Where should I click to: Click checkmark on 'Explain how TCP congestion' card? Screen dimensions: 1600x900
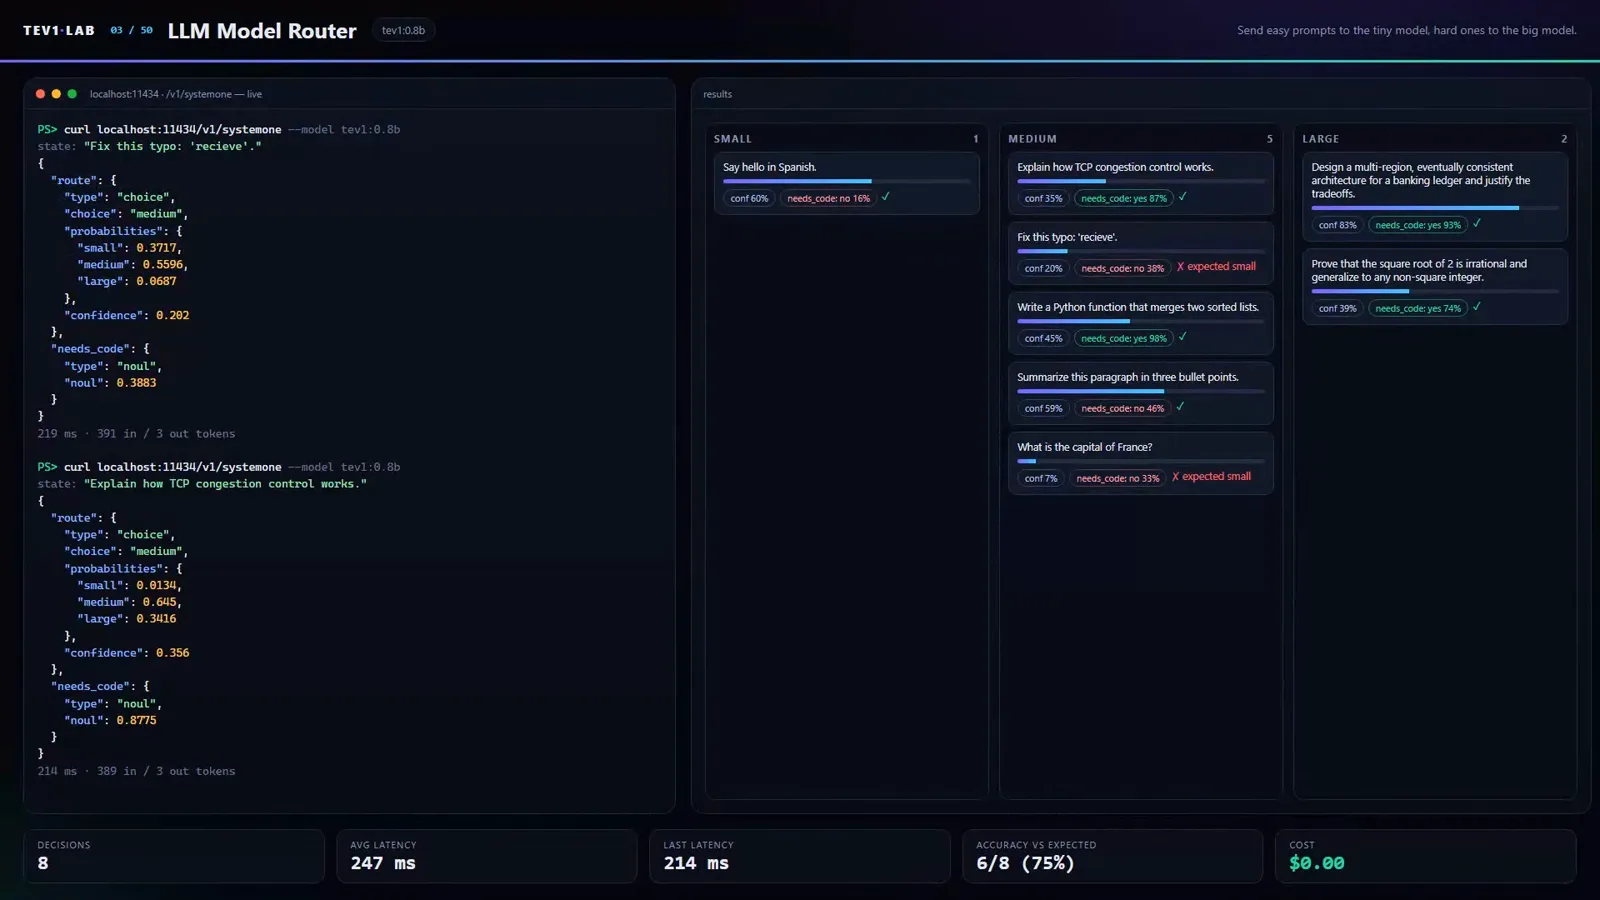[x=1182, y=197]
